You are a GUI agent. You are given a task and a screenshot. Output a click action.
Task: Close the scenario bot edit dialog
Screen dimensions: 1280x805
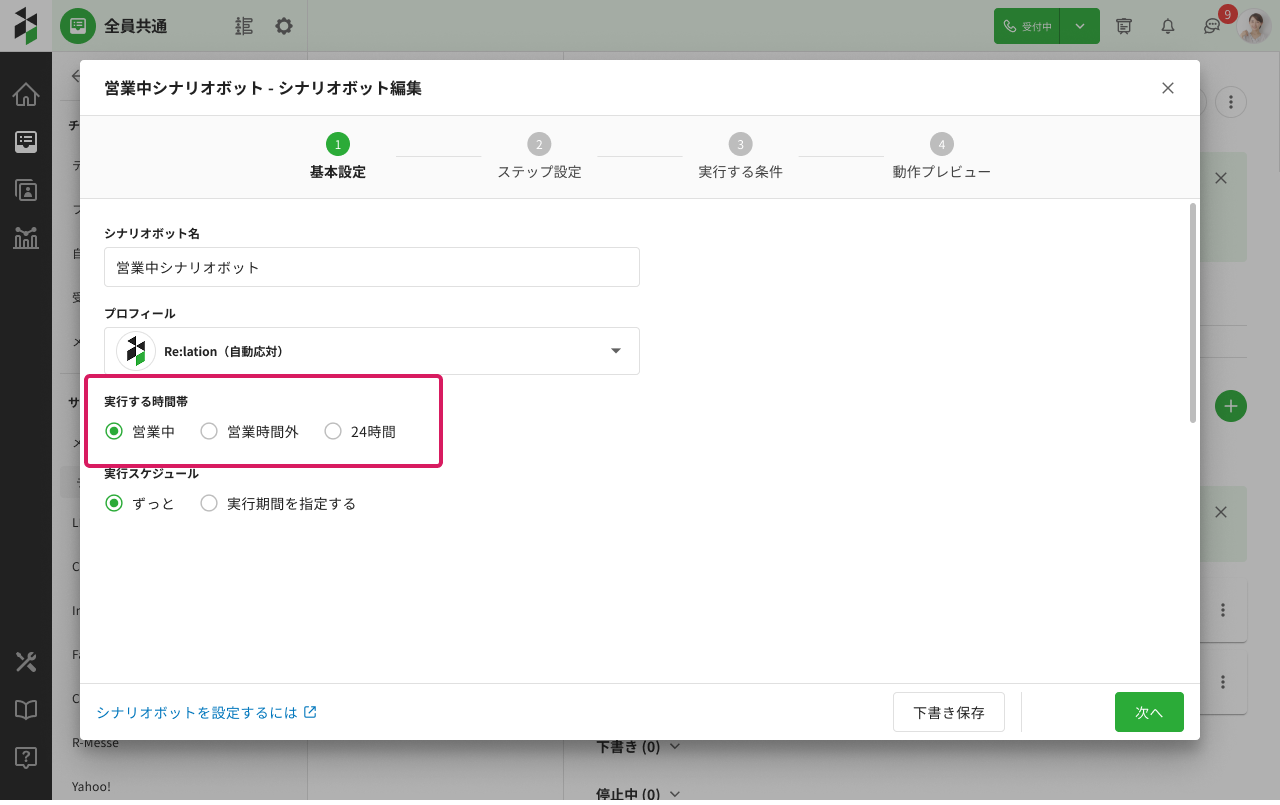[1168, 88]
